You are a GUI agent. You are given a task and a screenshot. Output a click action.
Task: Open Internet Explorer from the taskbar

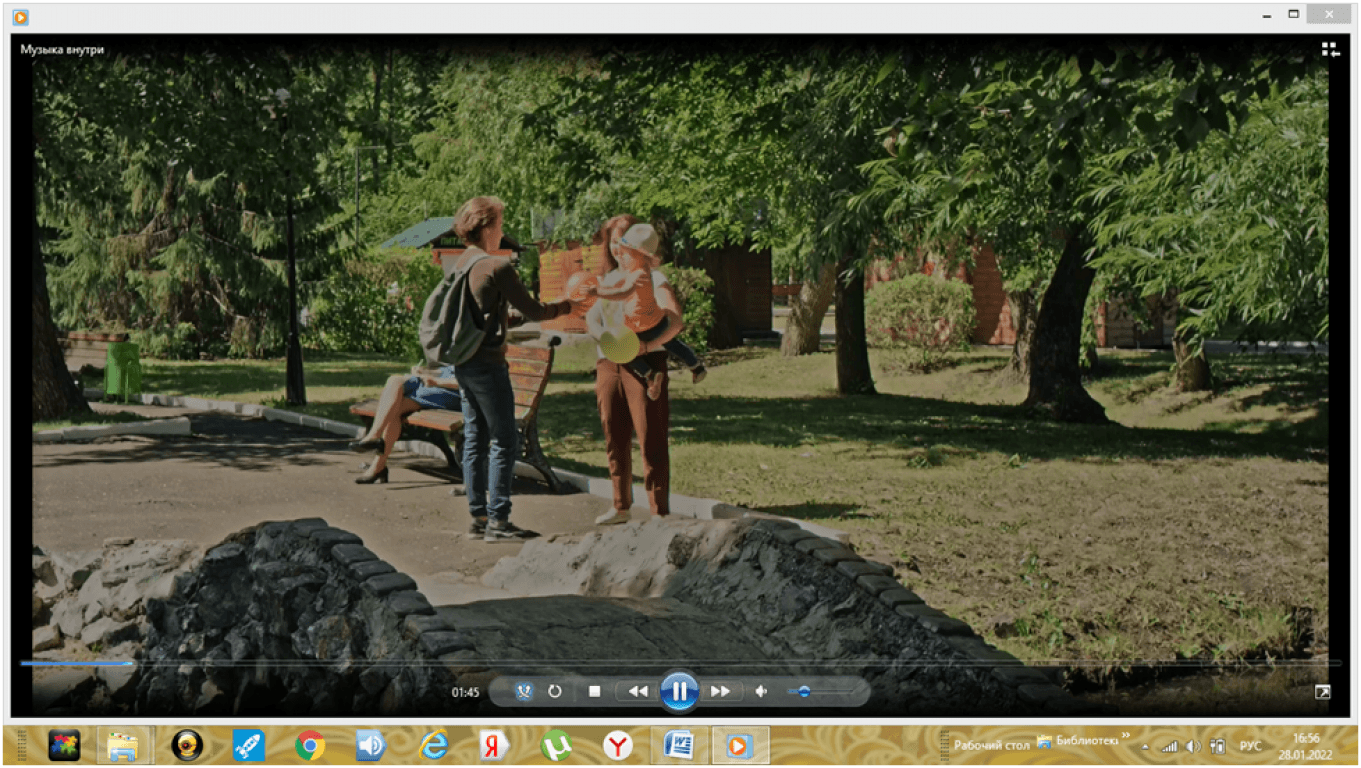point(433,746)
